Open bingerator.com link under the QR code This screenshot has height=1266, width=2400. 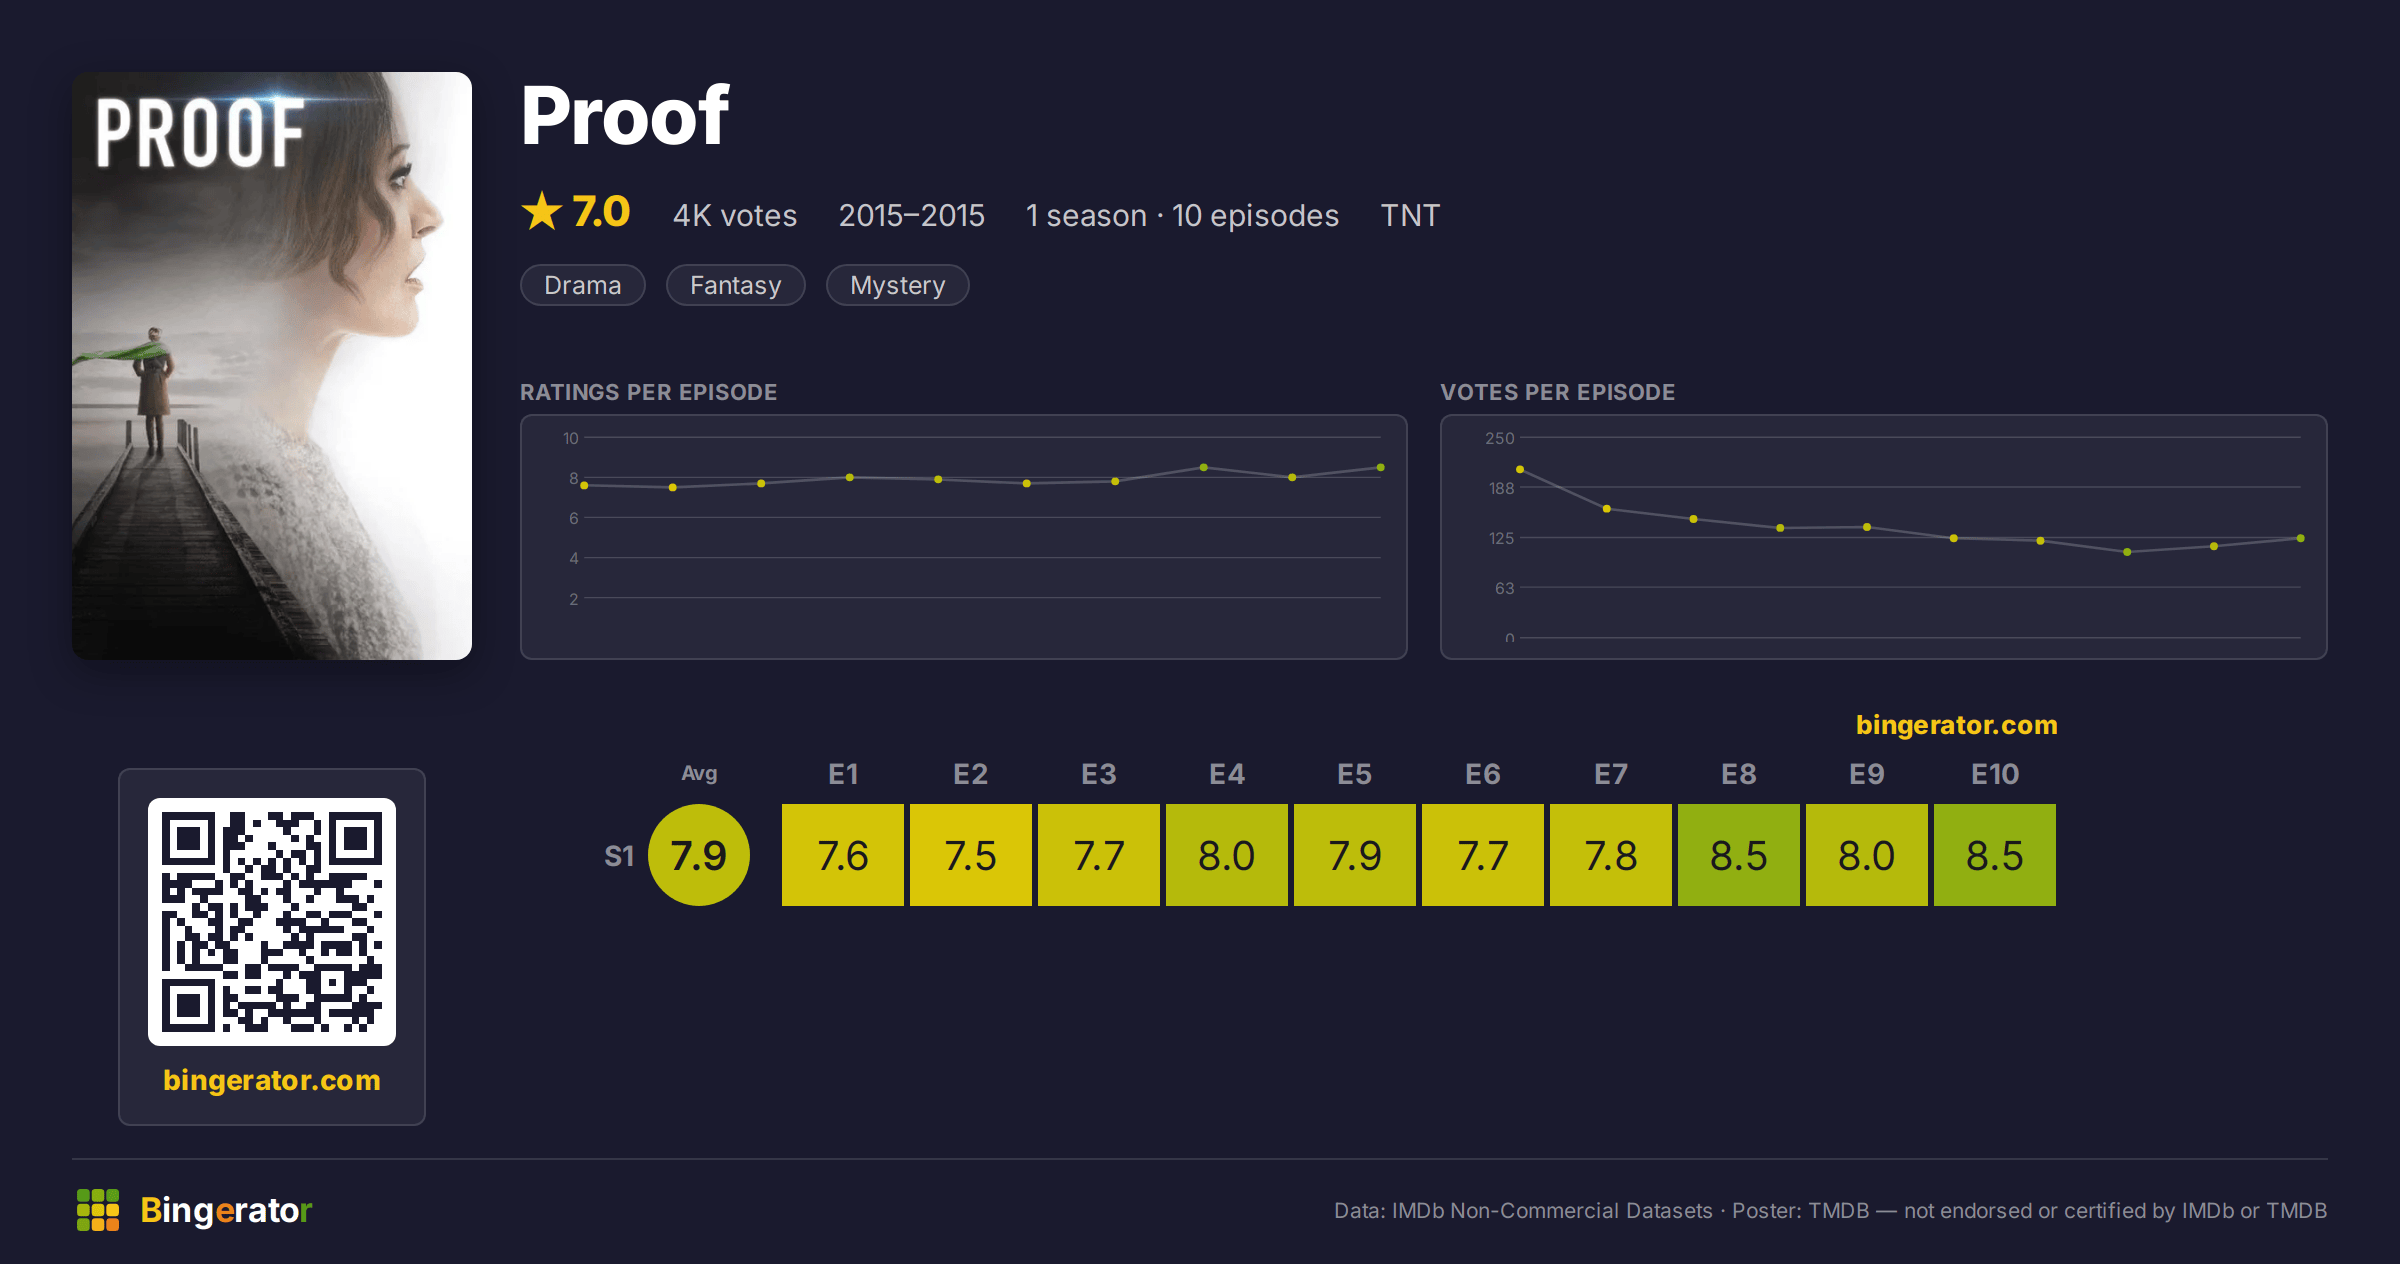[272, 1080]
